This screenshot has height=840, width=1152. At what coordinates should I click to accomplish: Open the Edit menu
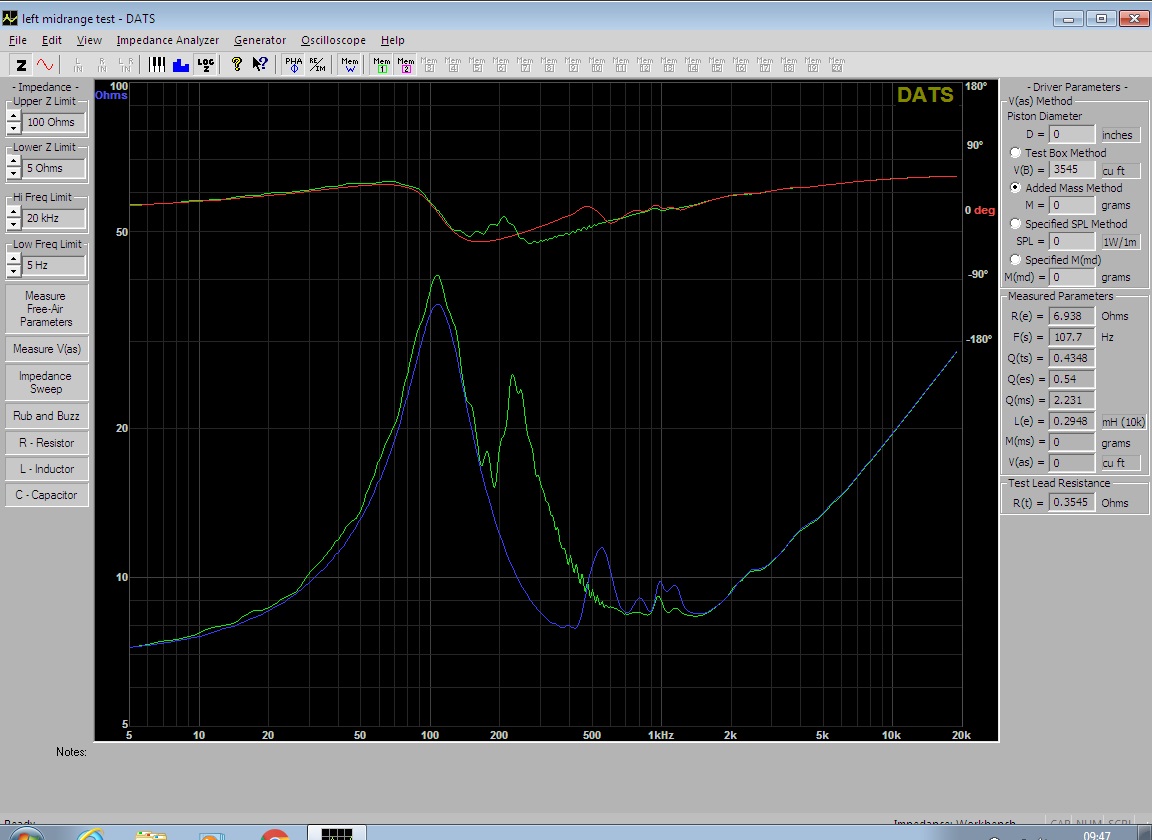point(51,40)
